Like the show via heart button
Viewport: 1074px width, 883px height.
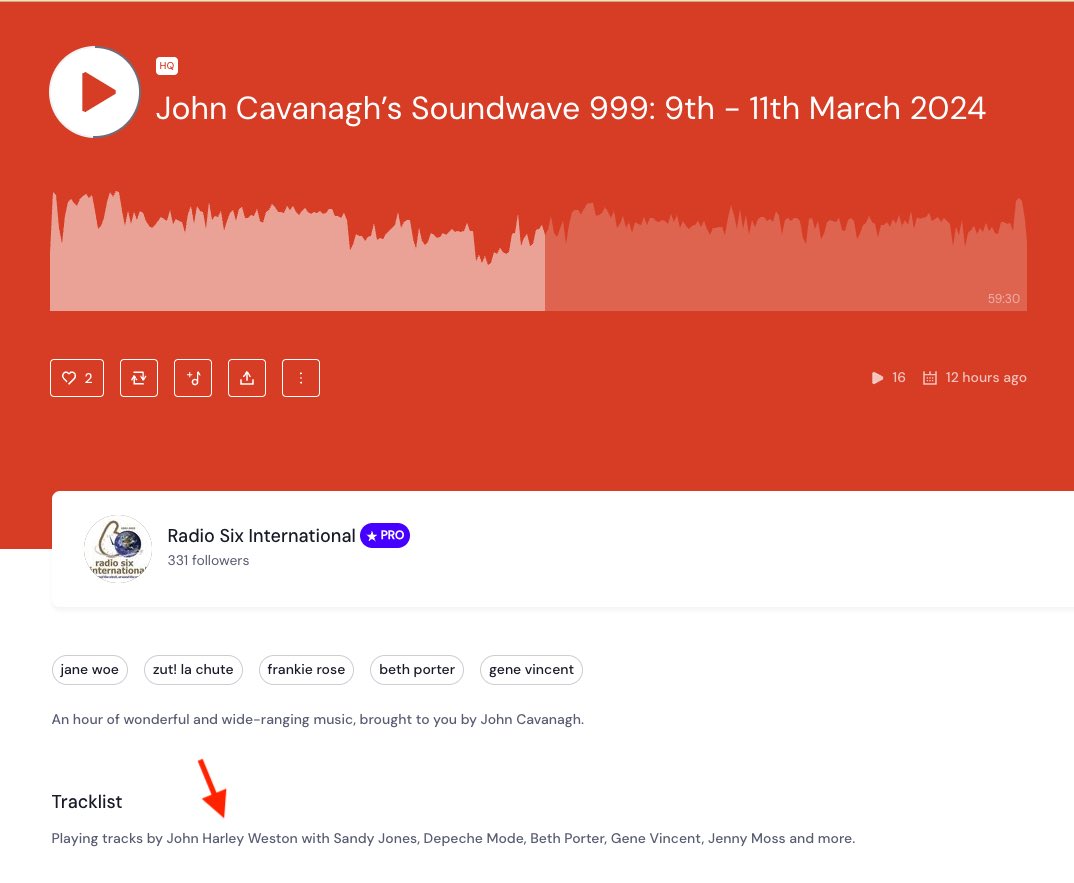[77, 378]
